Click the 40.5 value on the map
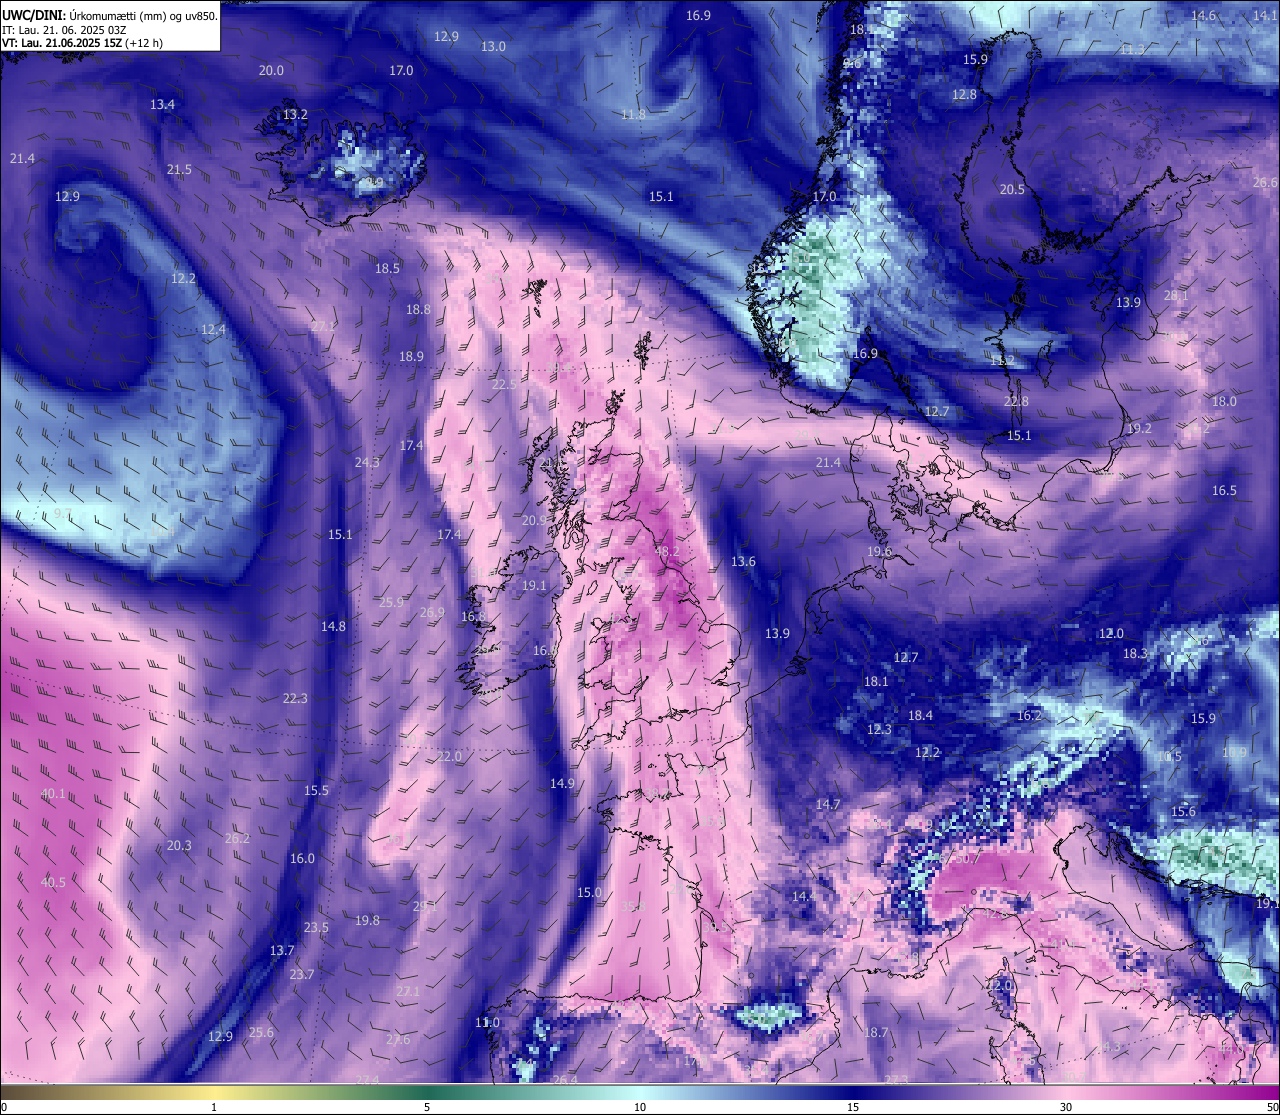The height and width of the screenshot is (1115, 1280). tap(53, 882)
